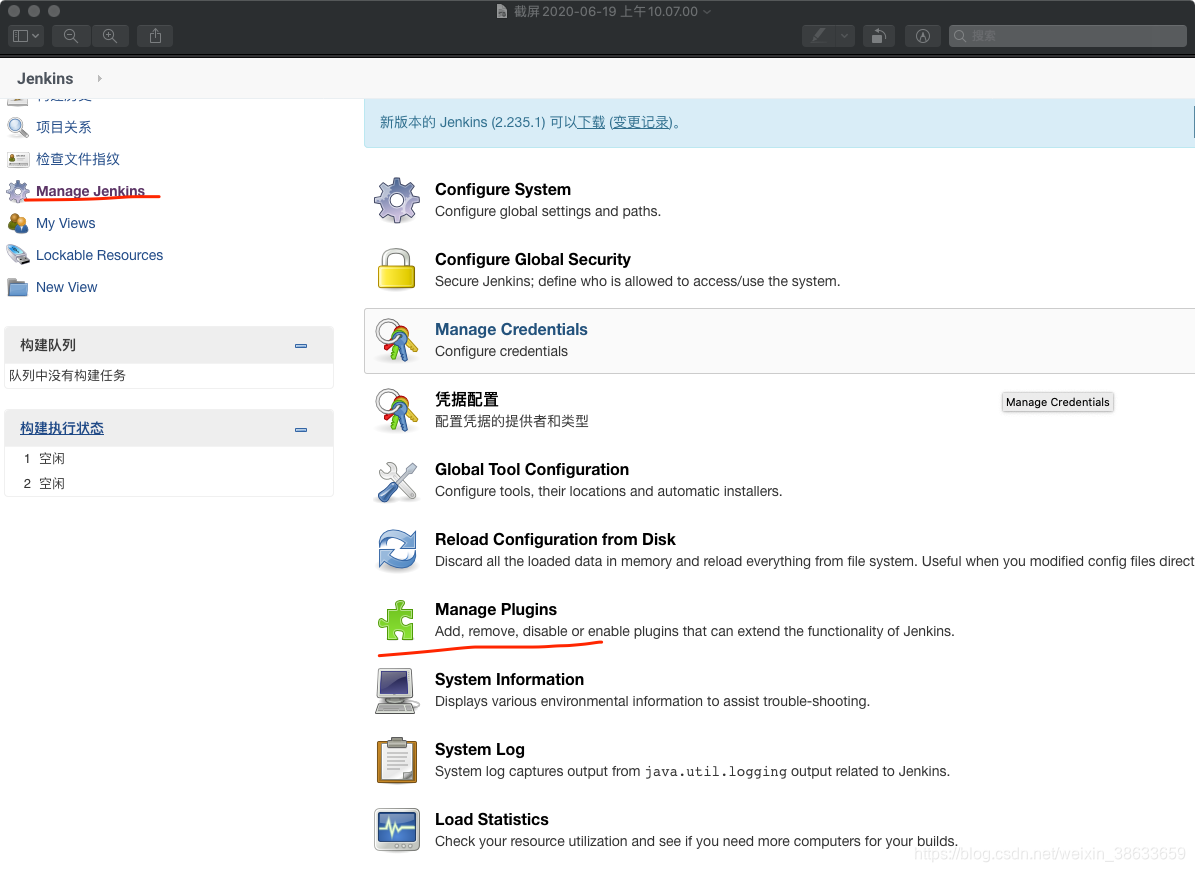The image size is (1195, 872).
Task: Click the System Log clipboard icon
Action: 396,760
